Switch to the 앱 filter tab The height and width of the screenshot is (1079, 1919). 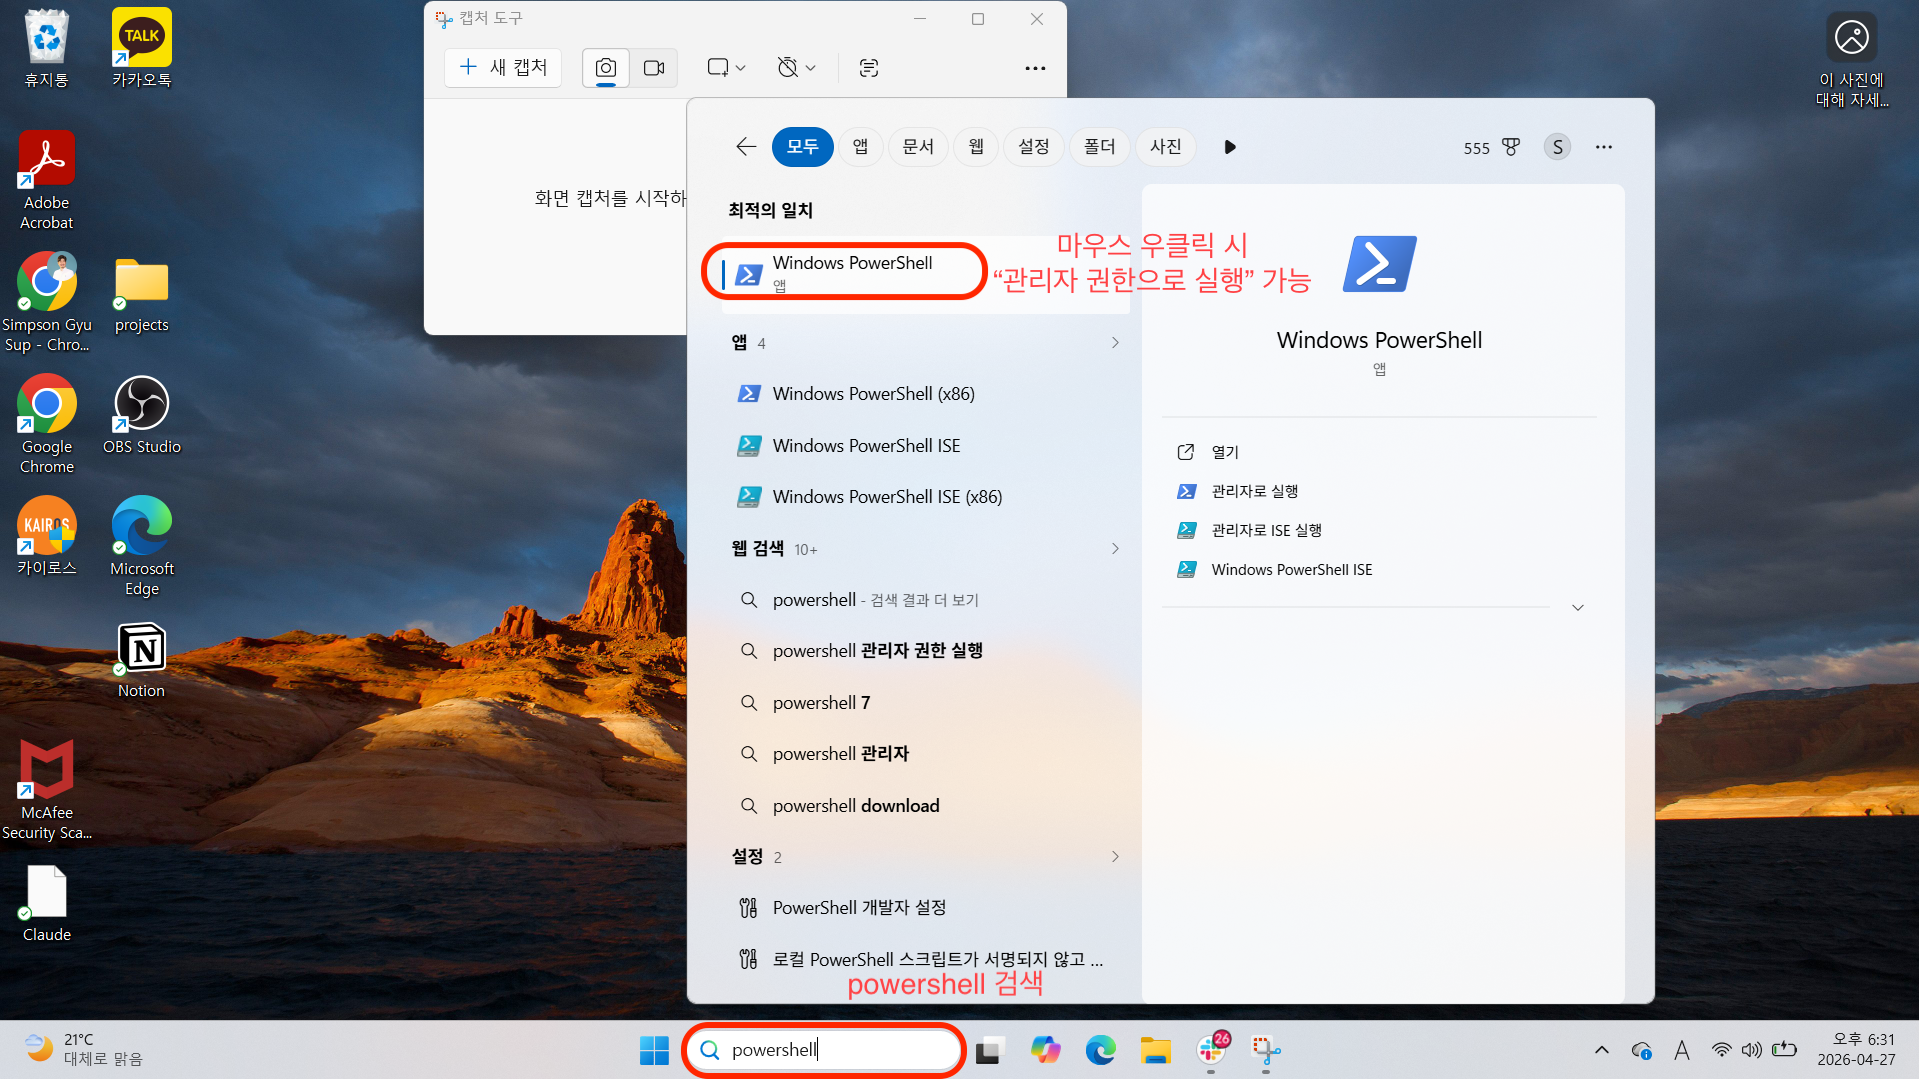pos(859,146)
